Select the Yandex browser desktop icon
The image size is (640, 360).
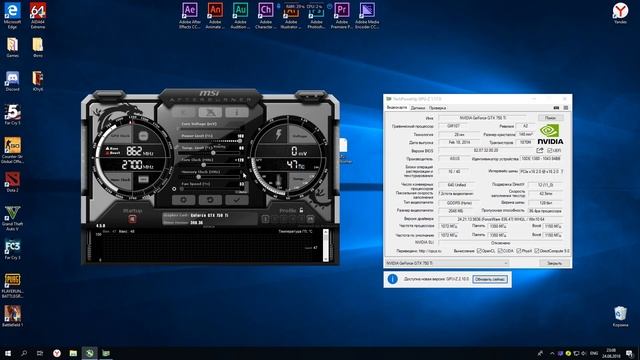[x=620, y=13]
